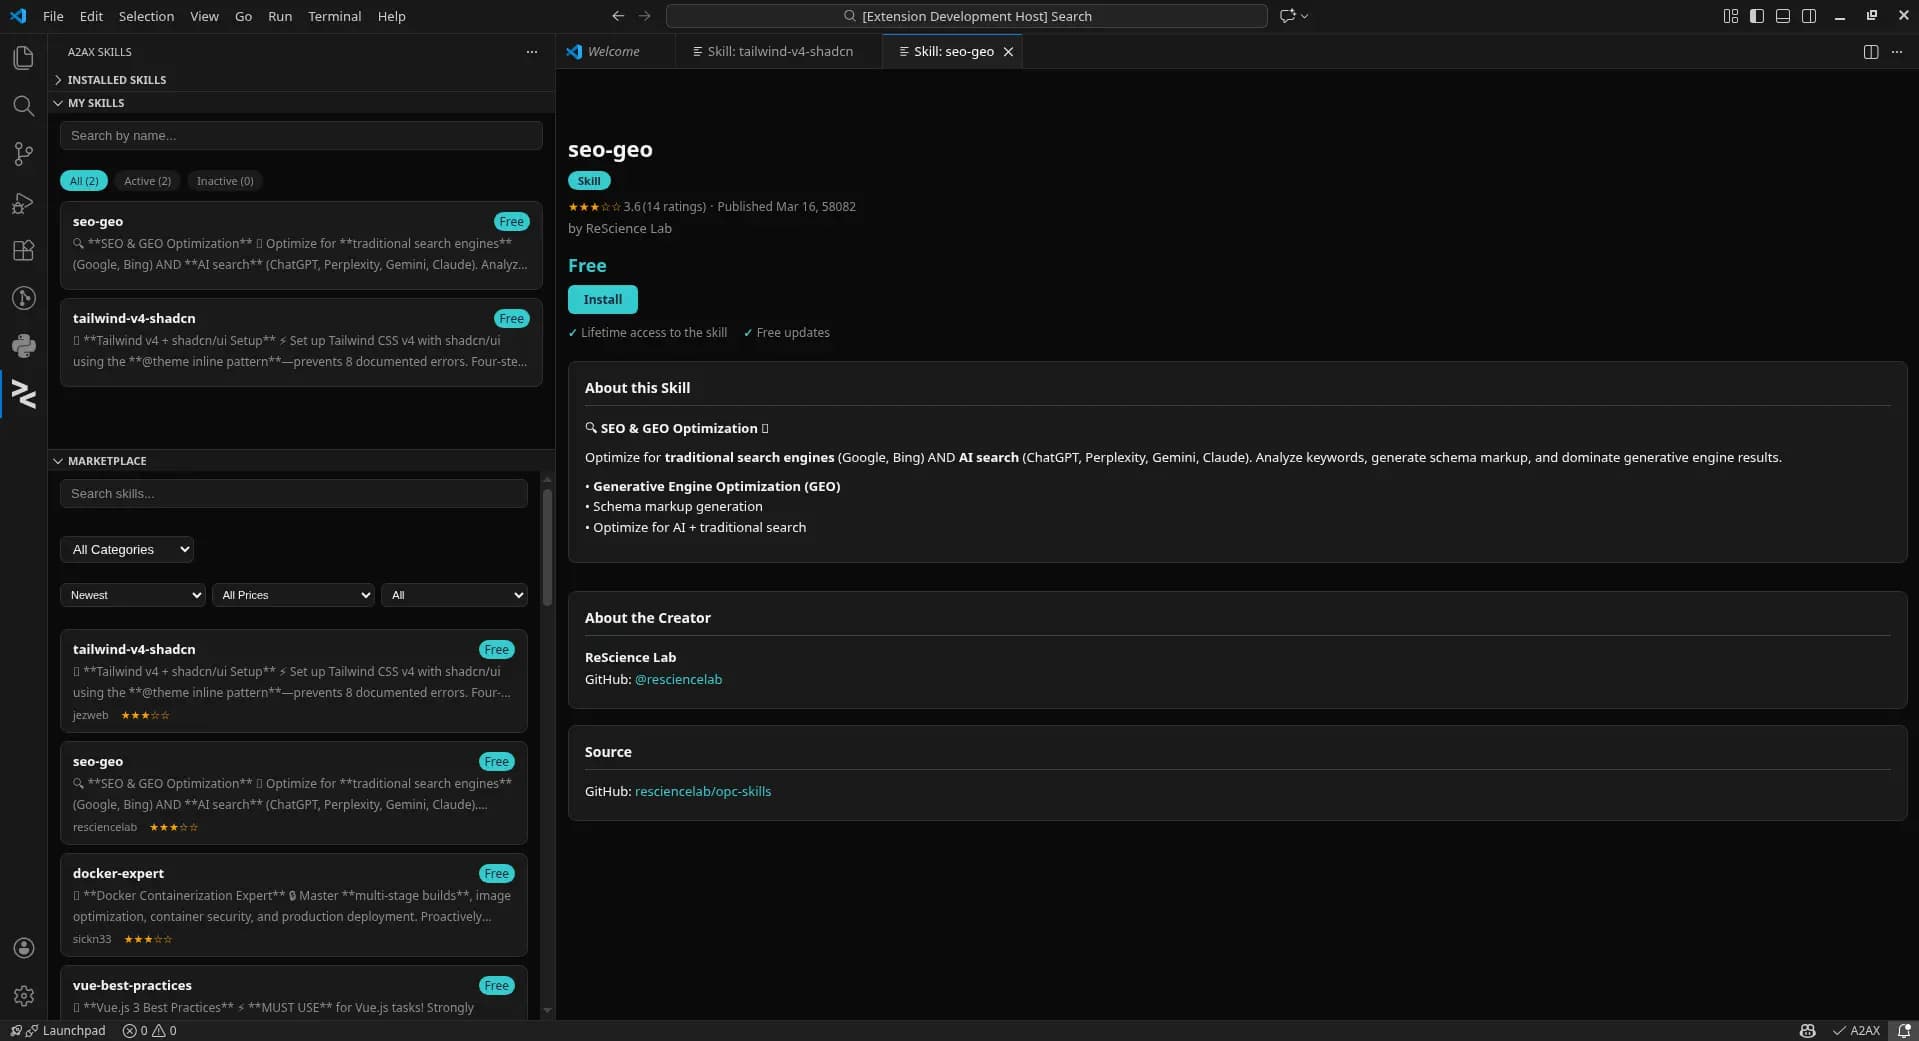
Task: Toggle the bottom panel visibility
Action: [1782, 15]
